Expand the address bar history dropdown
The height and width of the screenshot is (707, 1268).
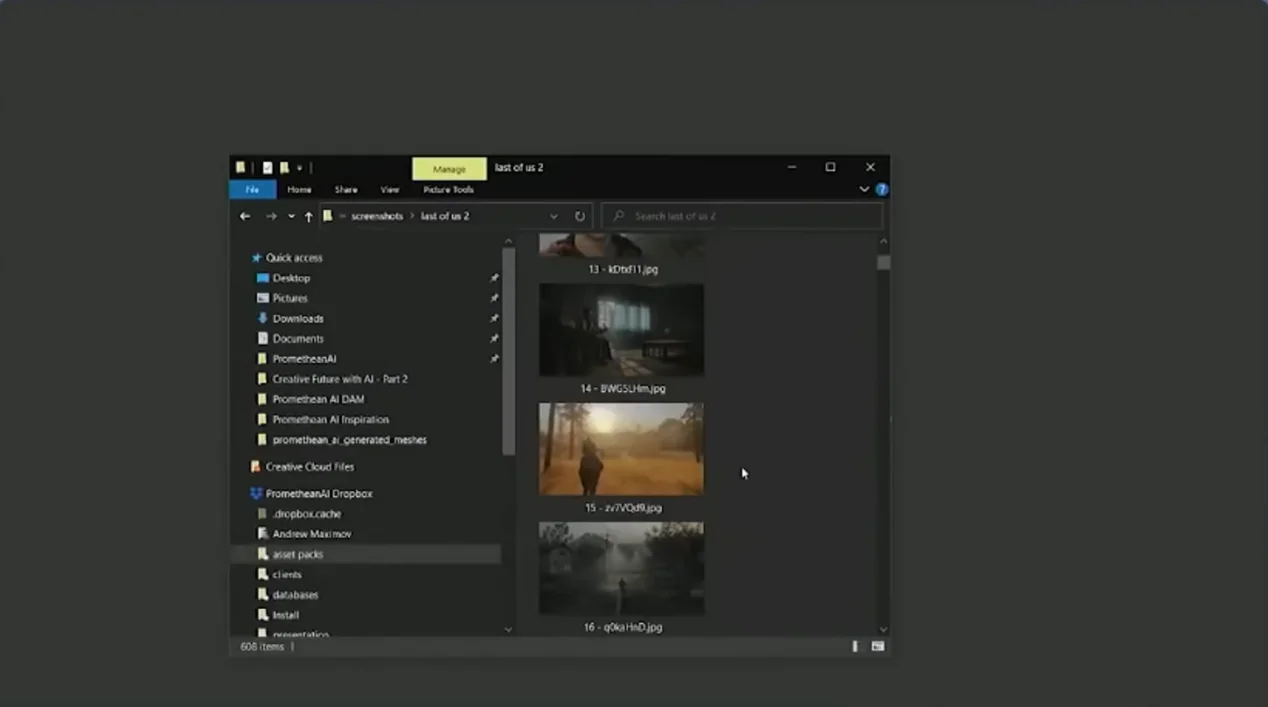tap(554, 216)
